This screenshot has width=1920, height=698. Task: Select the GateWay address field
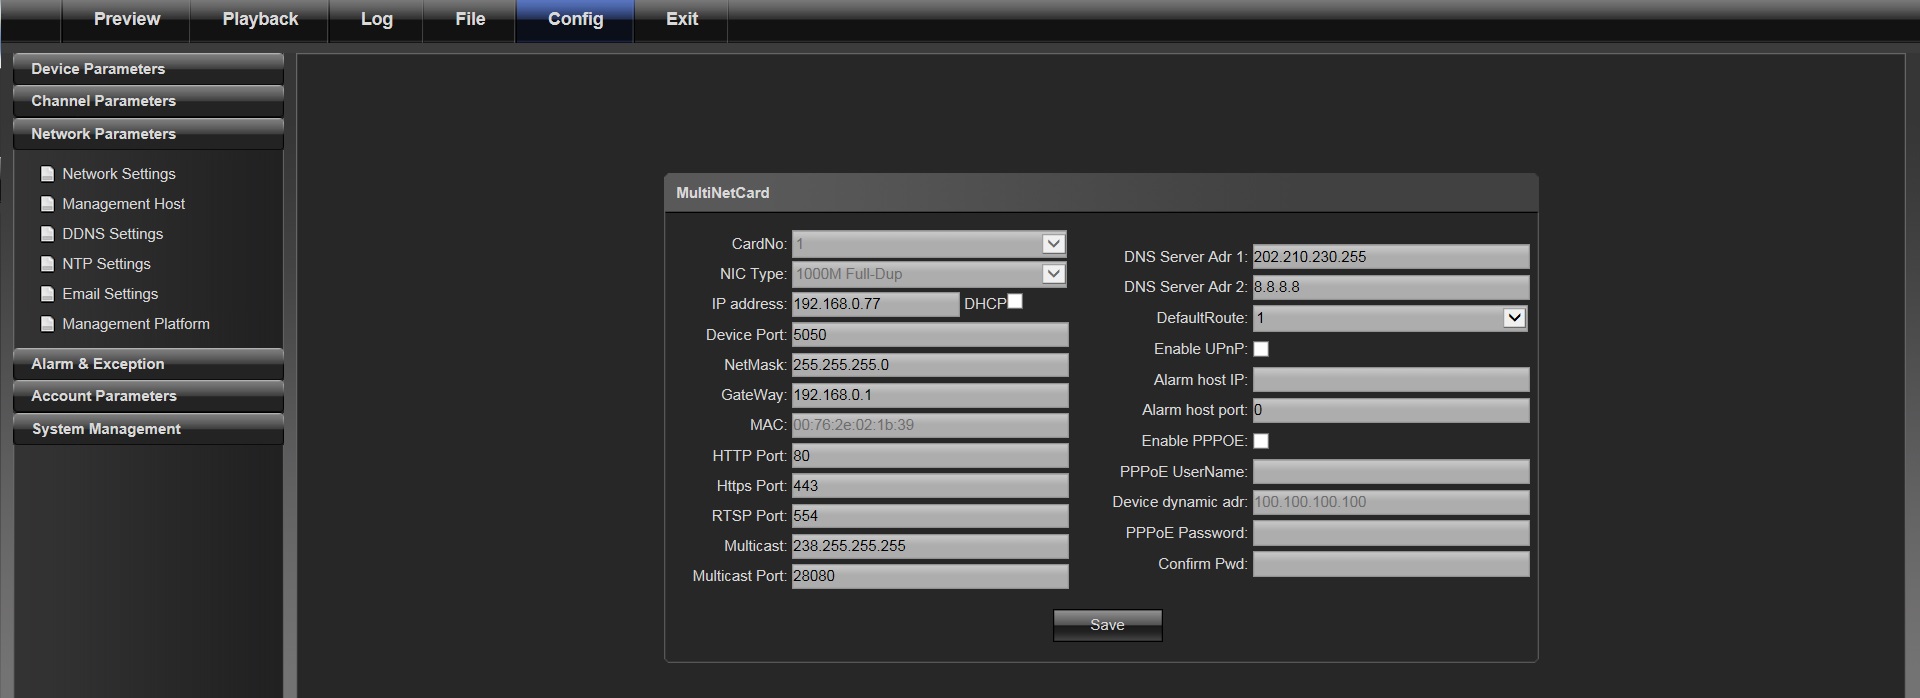click(929, 395)
